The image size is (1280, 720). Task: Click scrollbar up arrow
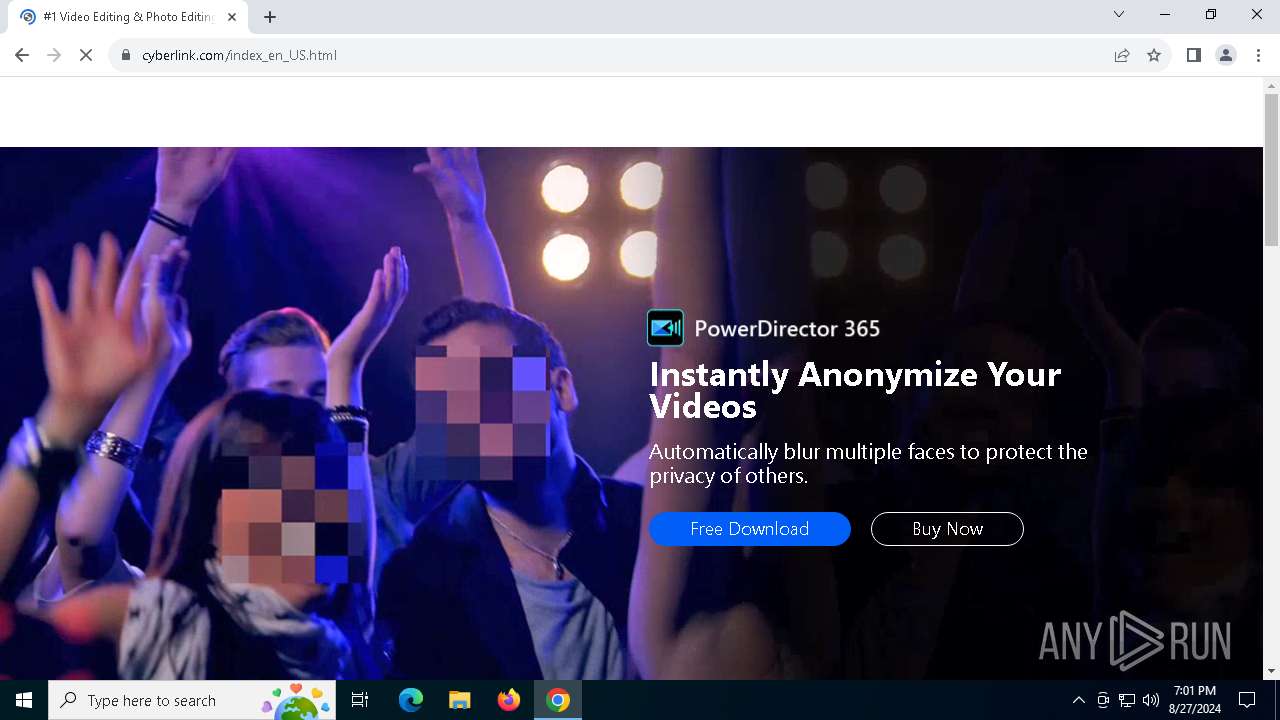1271,85
